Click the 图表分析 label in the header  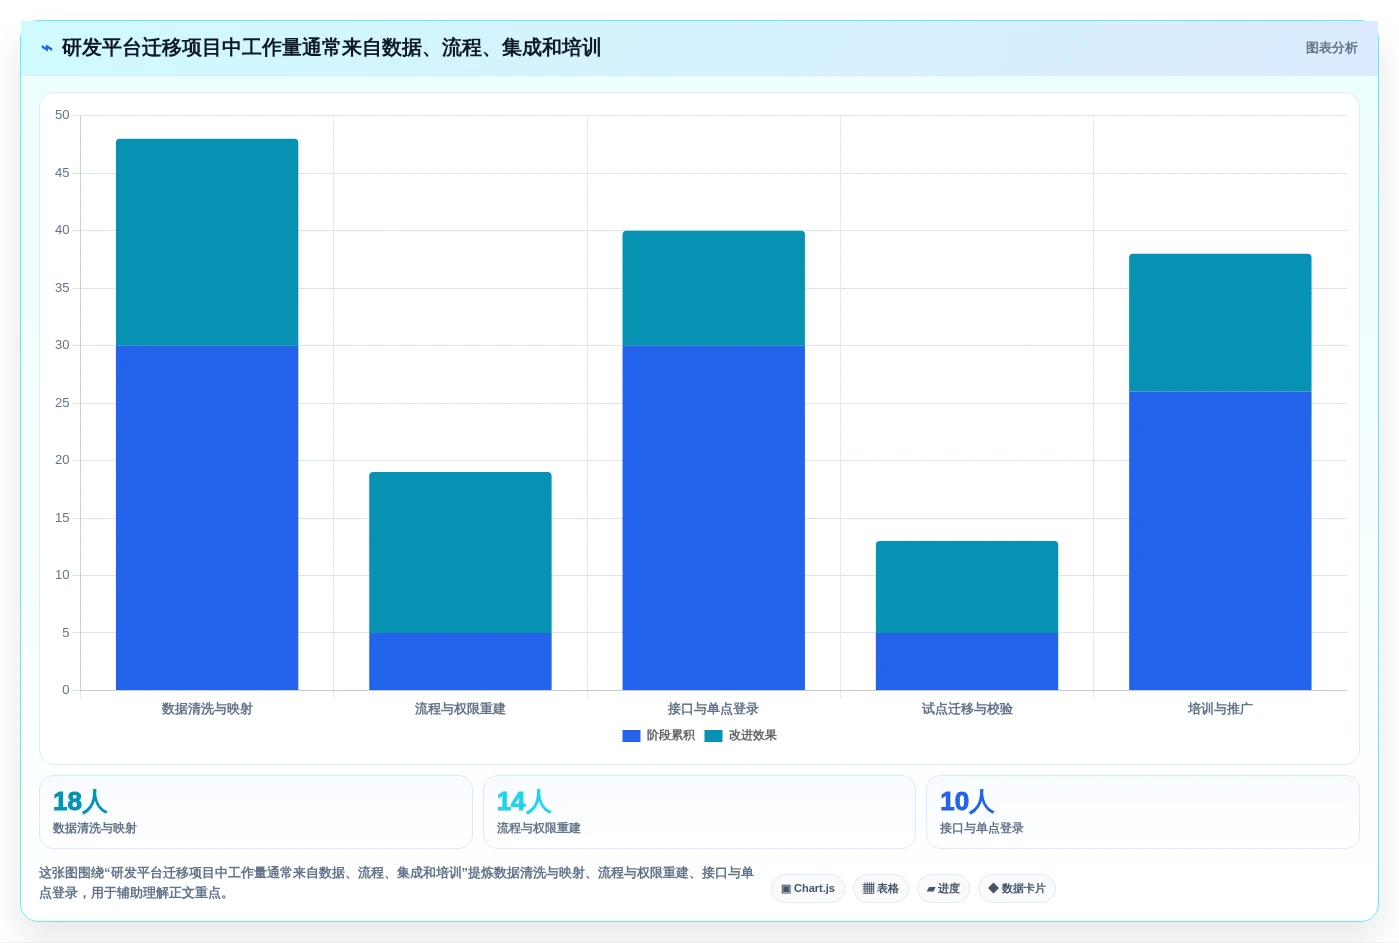(x=1331, y=48)
